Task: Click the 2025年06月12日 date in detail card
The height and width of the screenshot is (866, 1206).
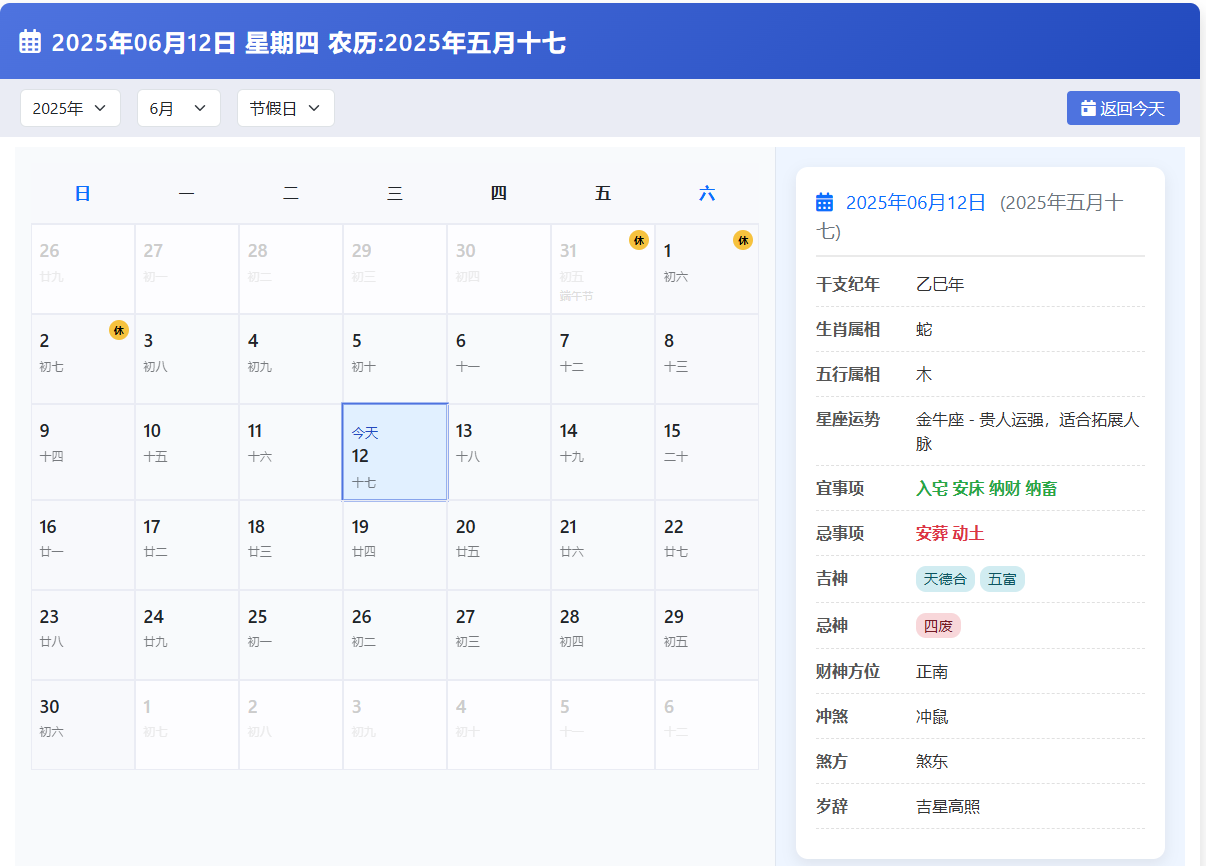Action: point(916,202)
